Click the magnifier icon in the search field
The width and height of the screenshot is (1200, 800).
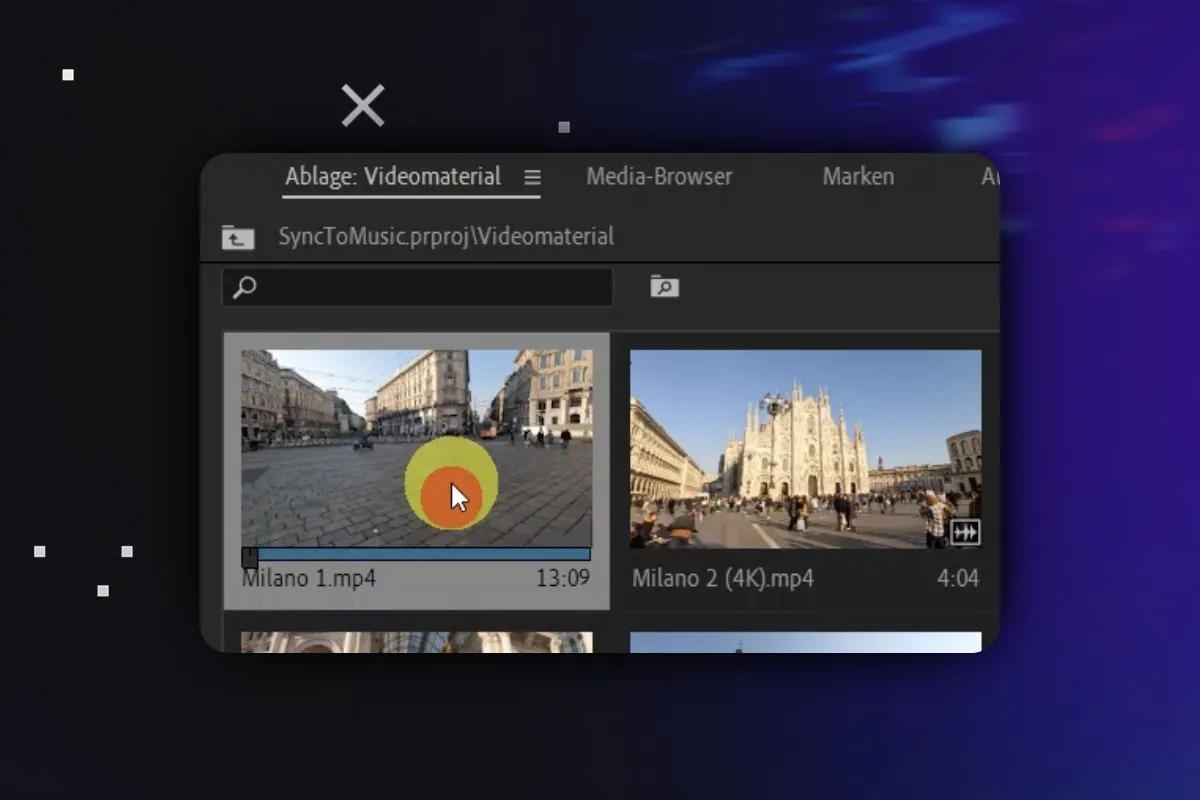tap(244, 288)
